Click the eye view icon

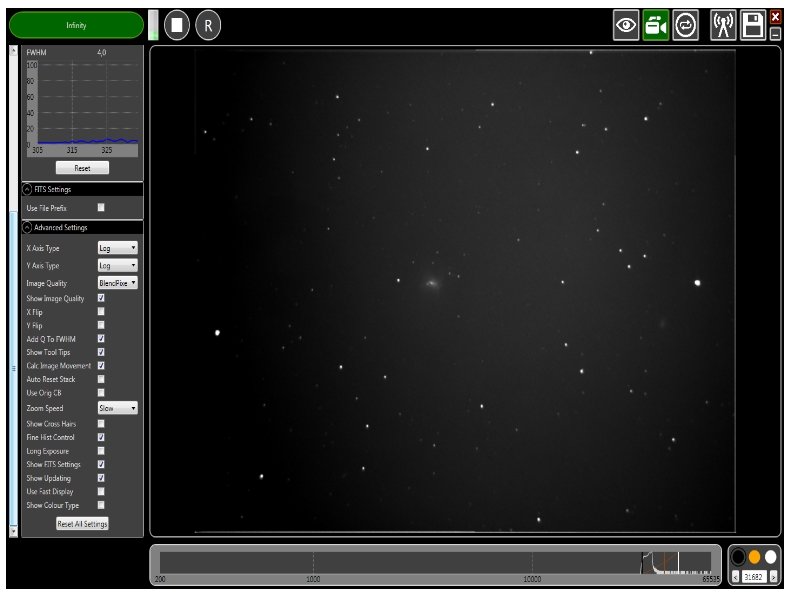[x=626, y=25]
